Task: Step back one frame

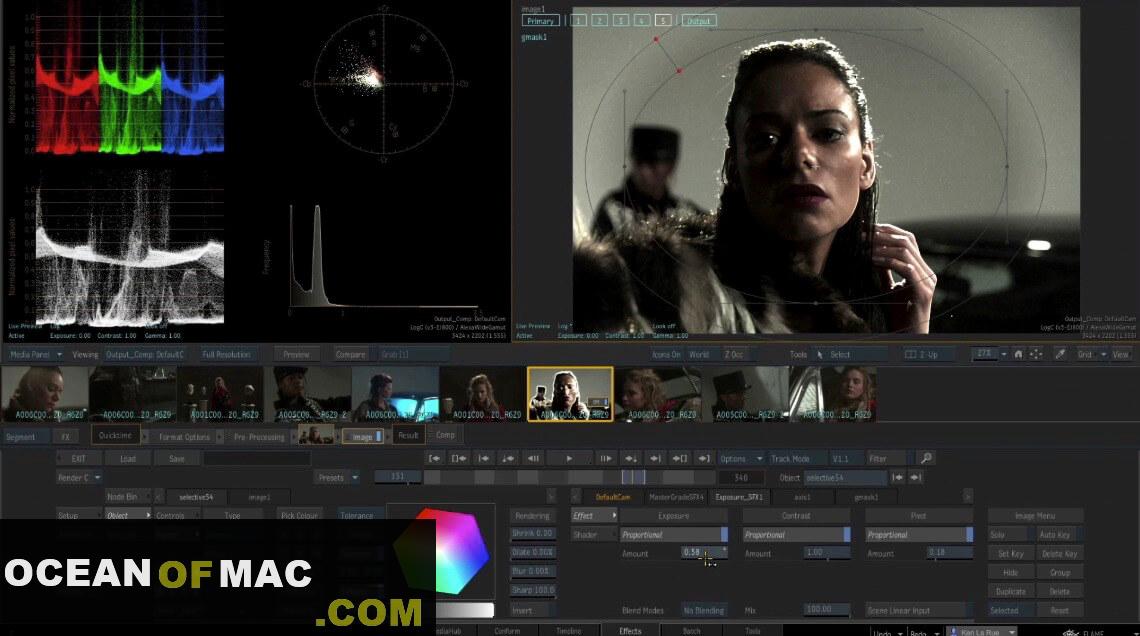Action: click(533, 459)
